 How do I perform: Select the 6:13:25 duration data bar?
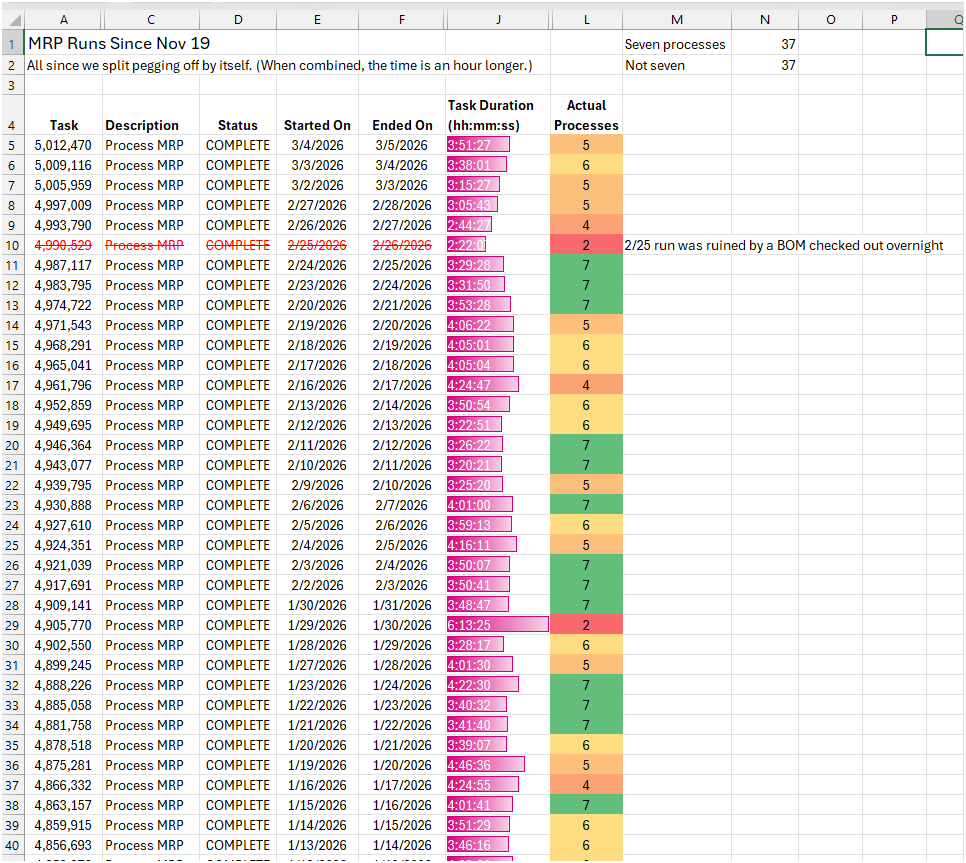[498, 625]
